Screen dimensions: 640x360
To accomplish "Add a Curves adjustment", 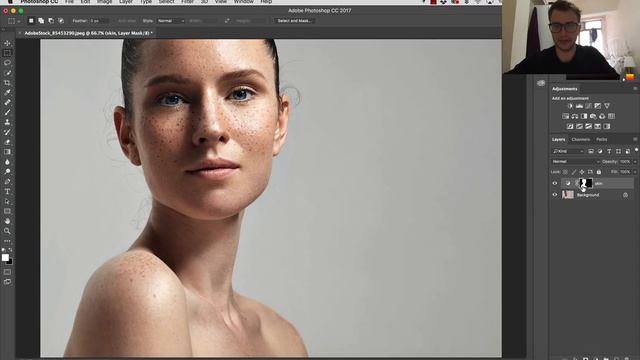I will coord(588,106).
